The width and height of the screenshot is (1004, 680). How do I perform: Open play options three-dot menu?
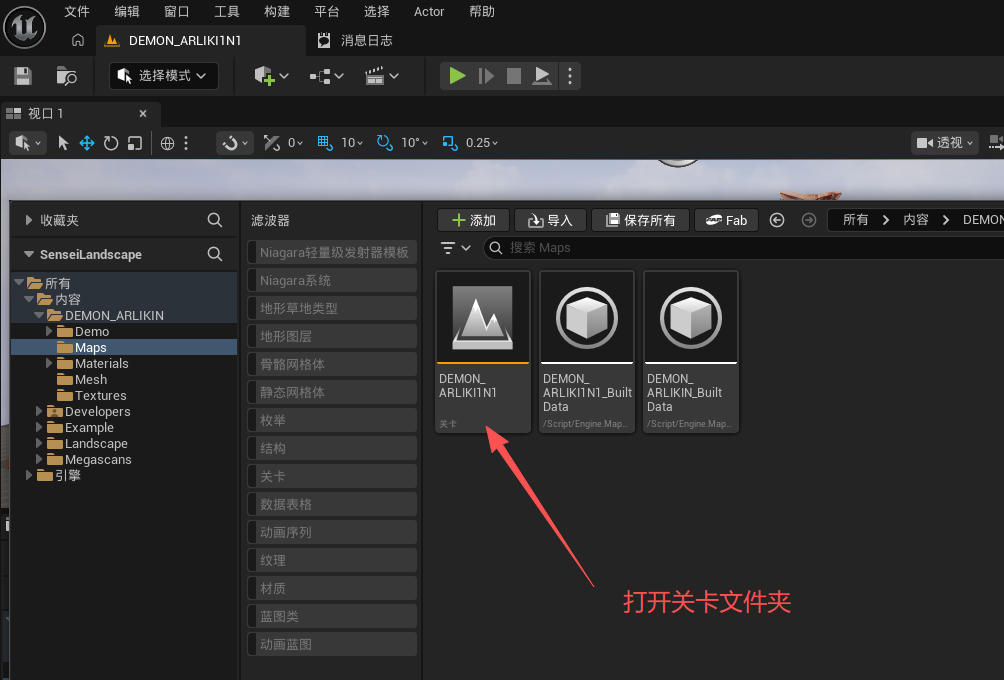pos(570,76)
